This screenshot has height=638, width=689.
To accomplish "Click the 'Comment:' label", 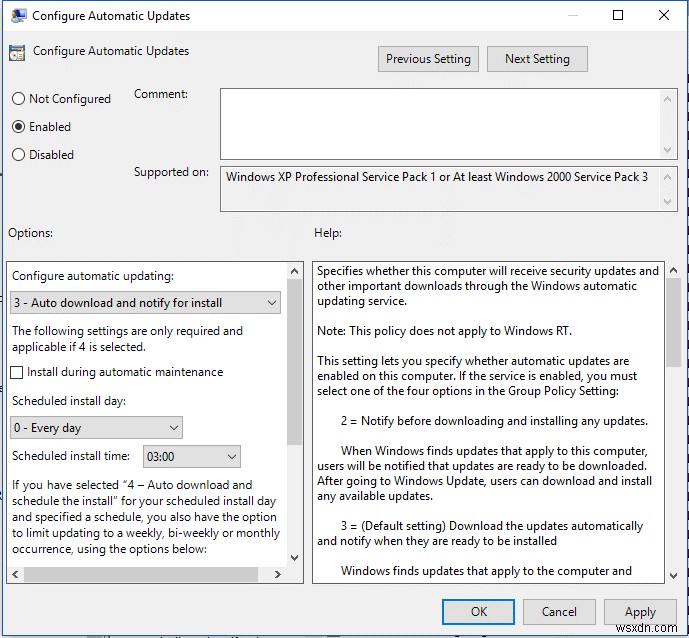I will click(161, 94).
